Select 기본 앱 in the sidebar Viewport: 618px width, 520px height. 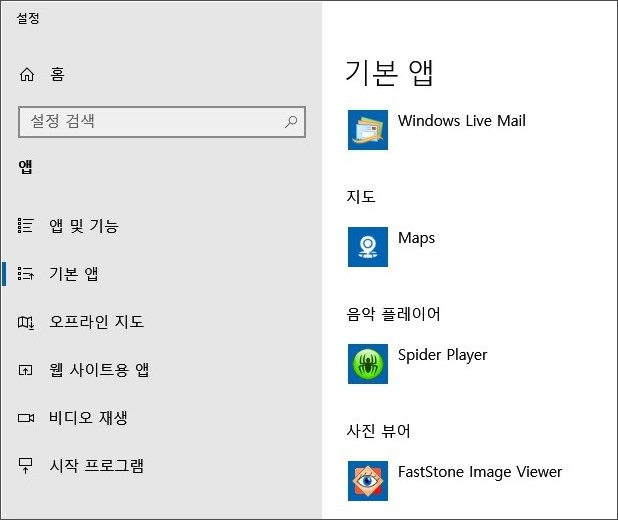click(x=74, y=273)
